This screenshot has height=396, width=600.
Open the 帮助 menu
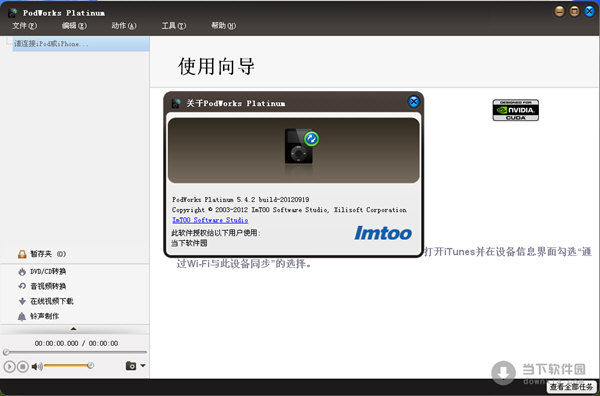(223, 26)
